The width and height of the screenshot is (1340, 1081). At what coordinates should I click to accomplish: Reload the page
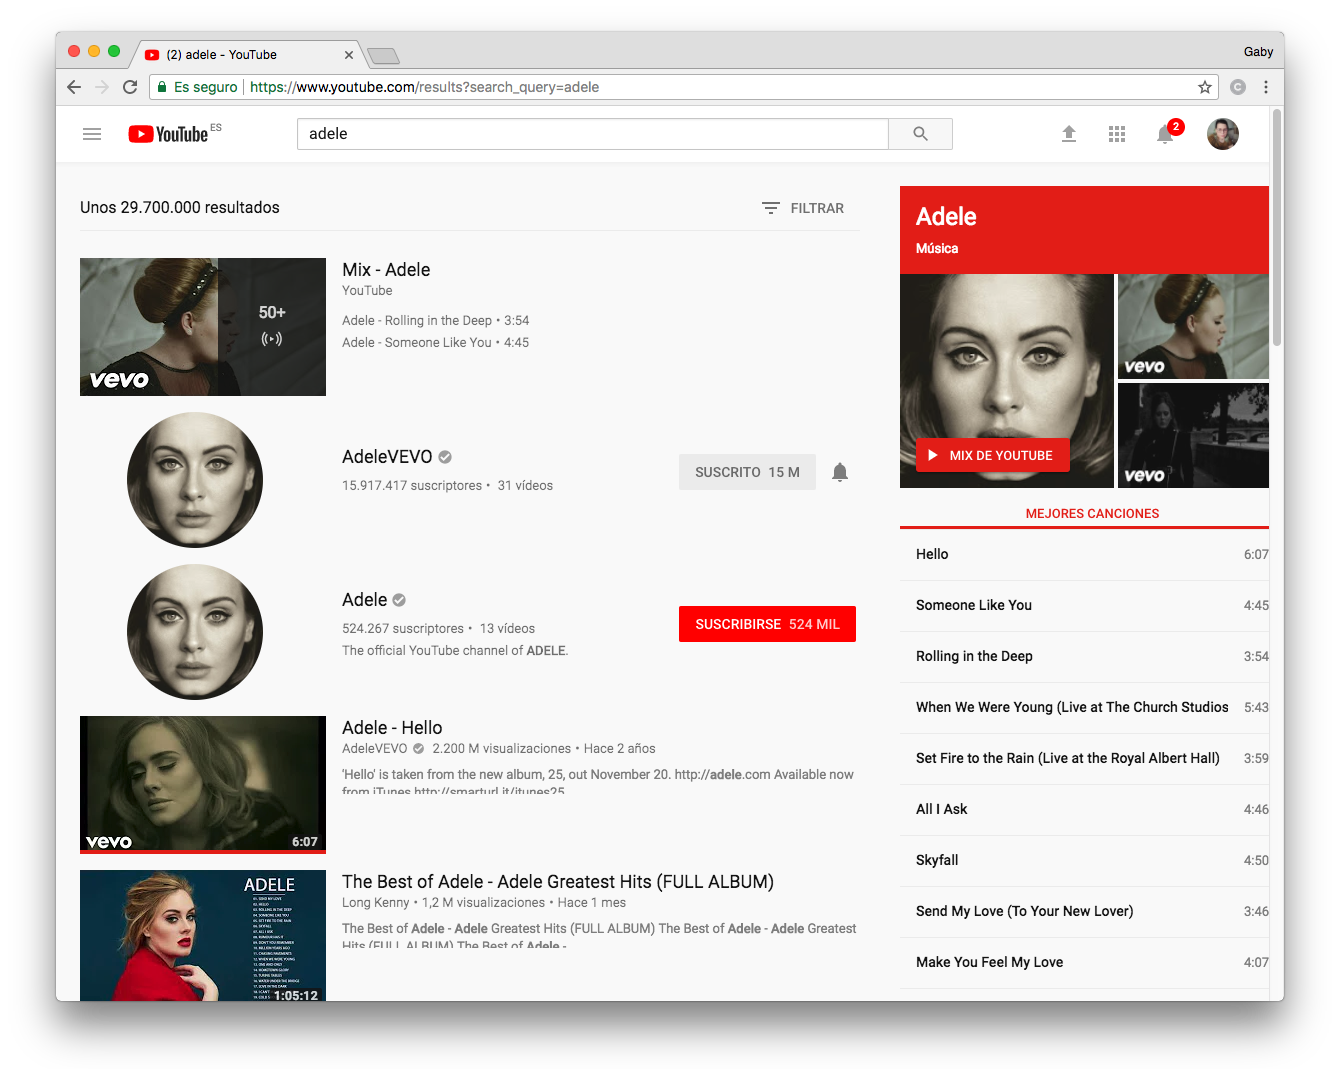click(130, 87)
